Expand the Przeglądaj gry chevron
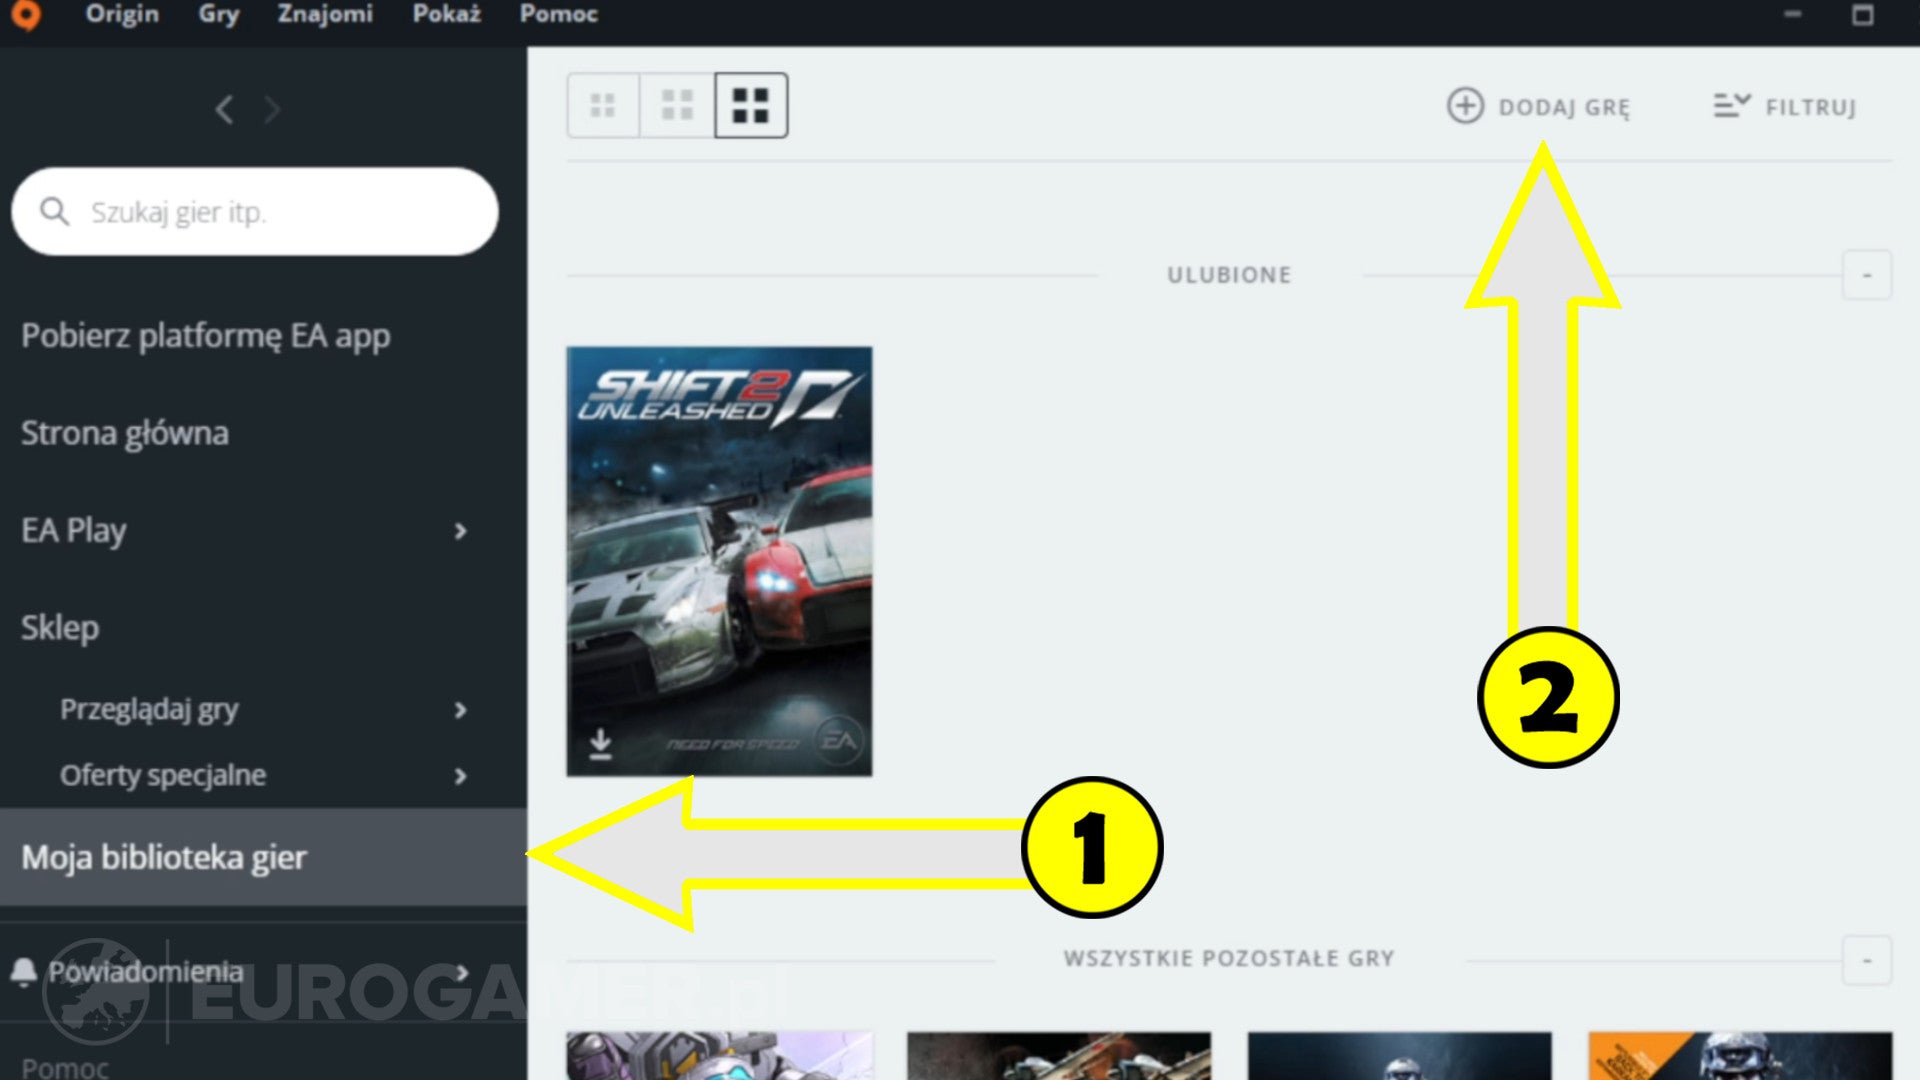 (x=460, y=710)
